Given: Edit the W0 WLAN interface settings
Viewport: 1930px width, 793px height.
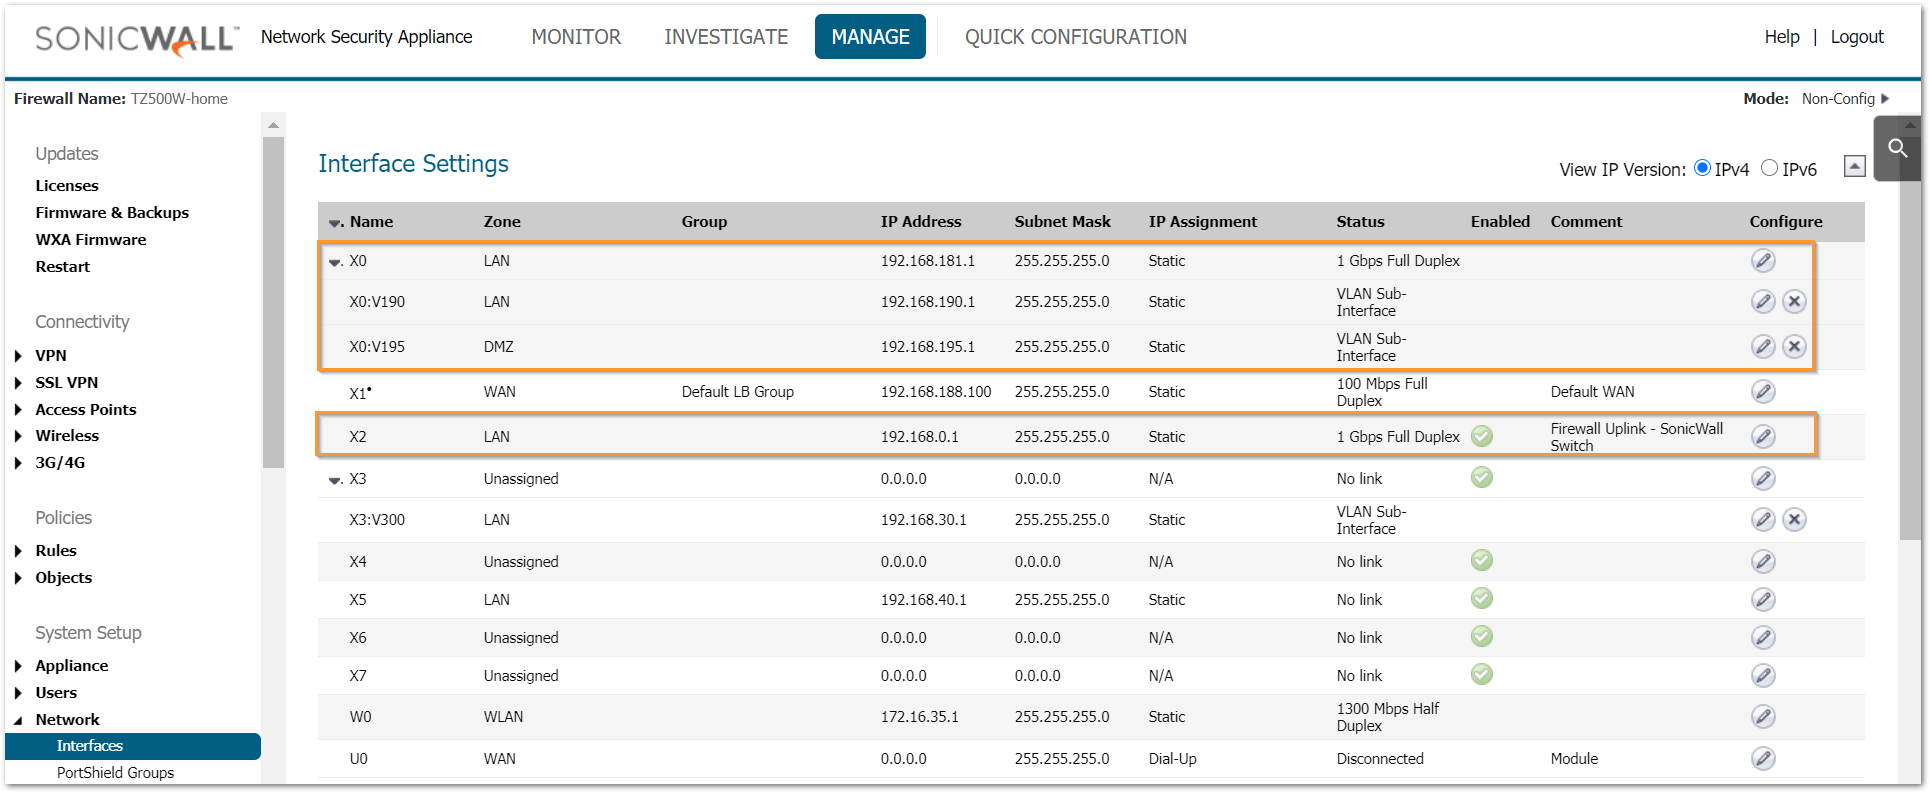Looking at the screenshot, I should 1763,717.
